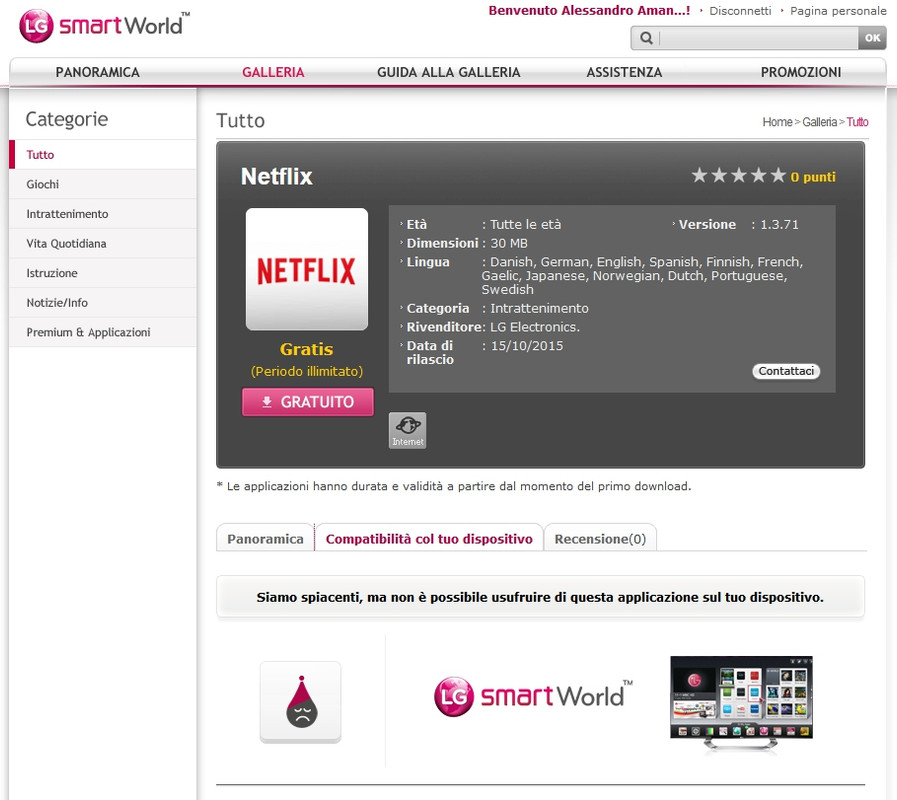The width and height of the screenshot is (897, 800).
Task: Open the Pagina personale link
Action: pos(838,11)
